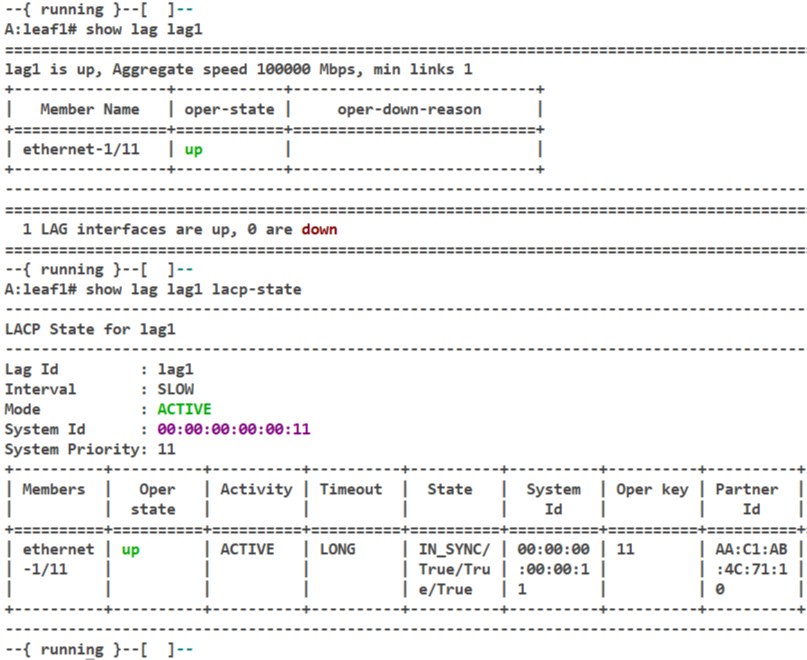Select the "Timeout" column header
807x660 pixels.
(x=351, y=489)
